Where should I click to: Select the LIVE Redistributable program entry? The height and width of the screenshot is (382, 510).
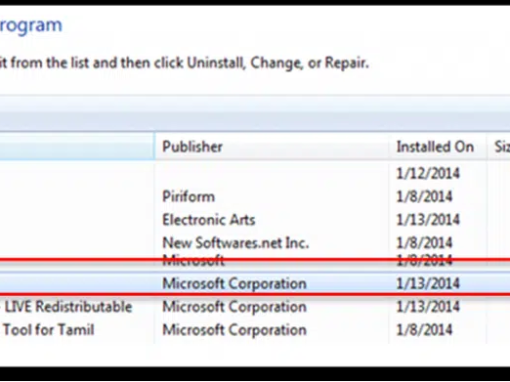(68, 307)
